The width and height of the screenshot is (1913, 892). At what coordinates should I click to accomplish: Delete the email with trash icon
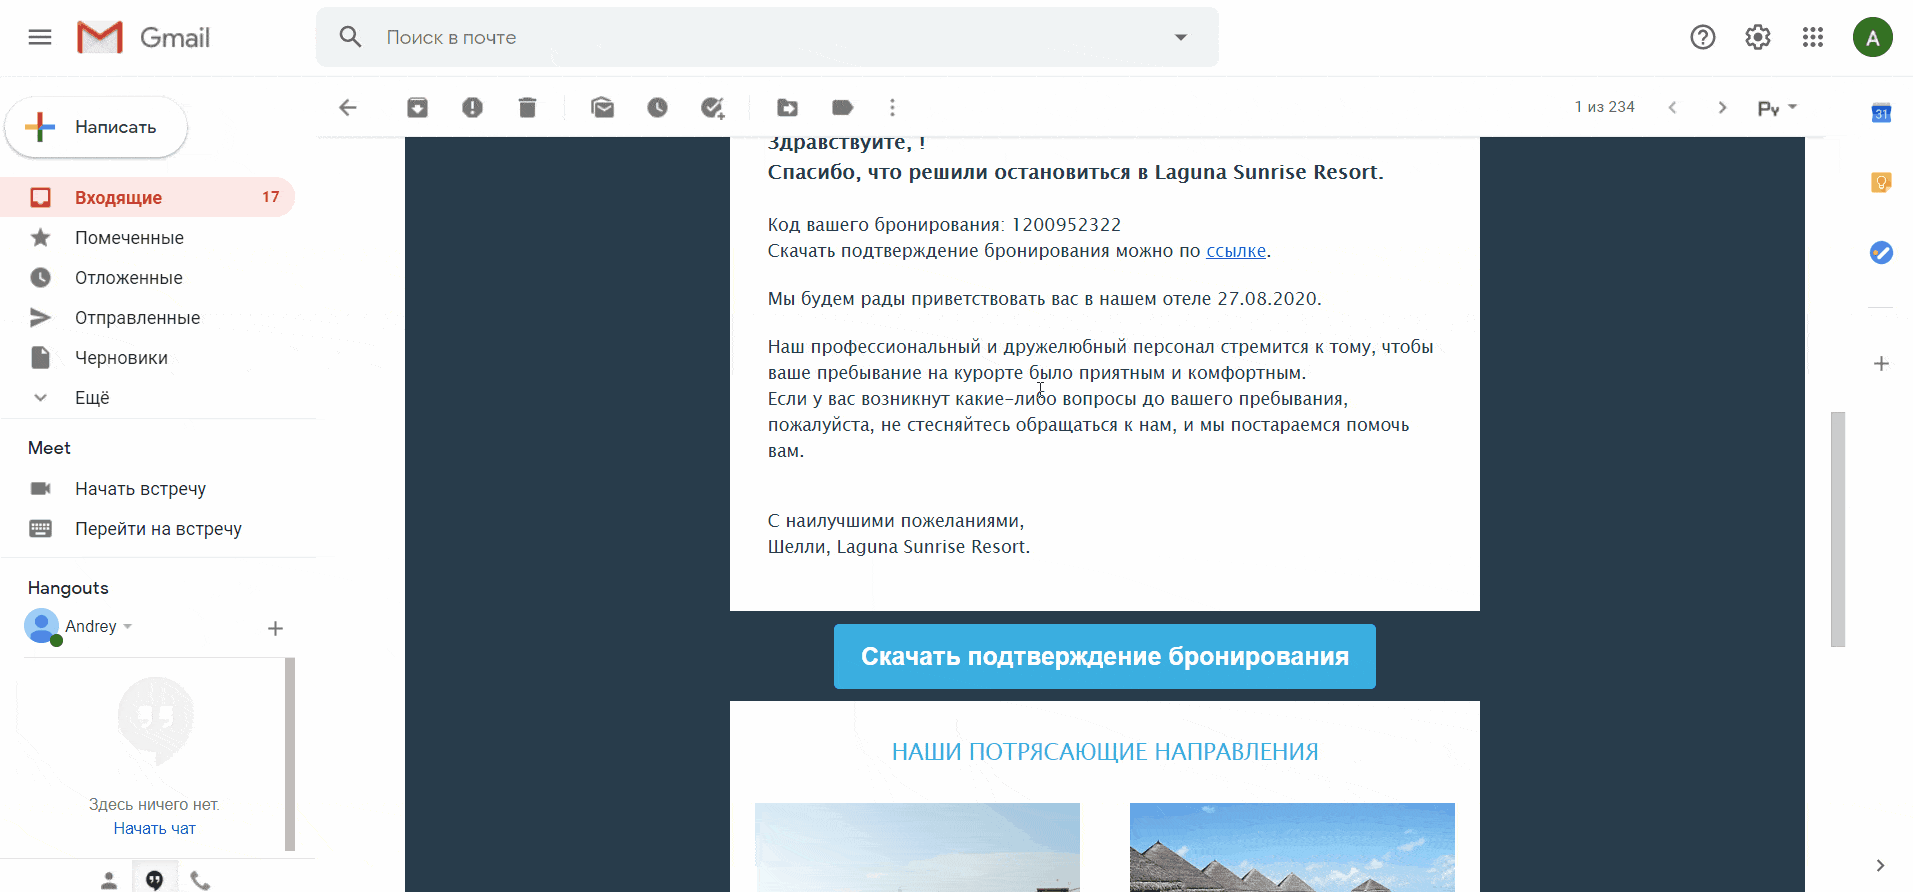527,108
